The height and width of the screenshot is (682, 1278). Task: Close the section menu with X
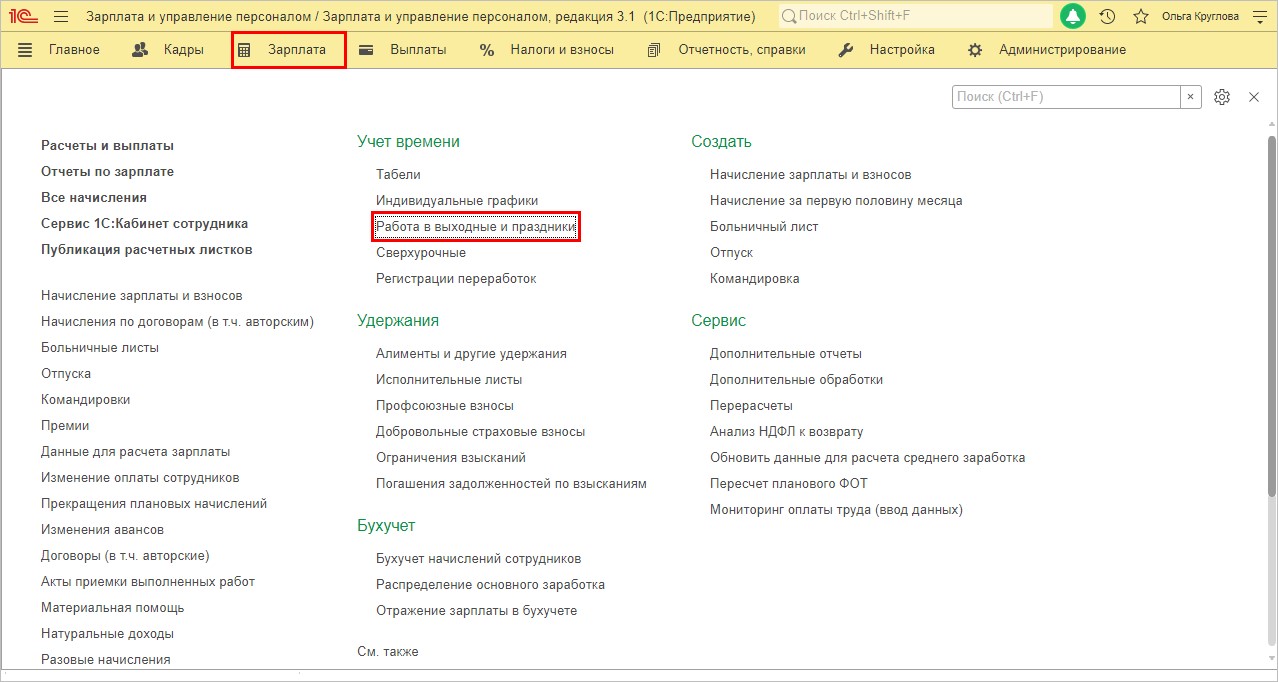coord(1254,97)
